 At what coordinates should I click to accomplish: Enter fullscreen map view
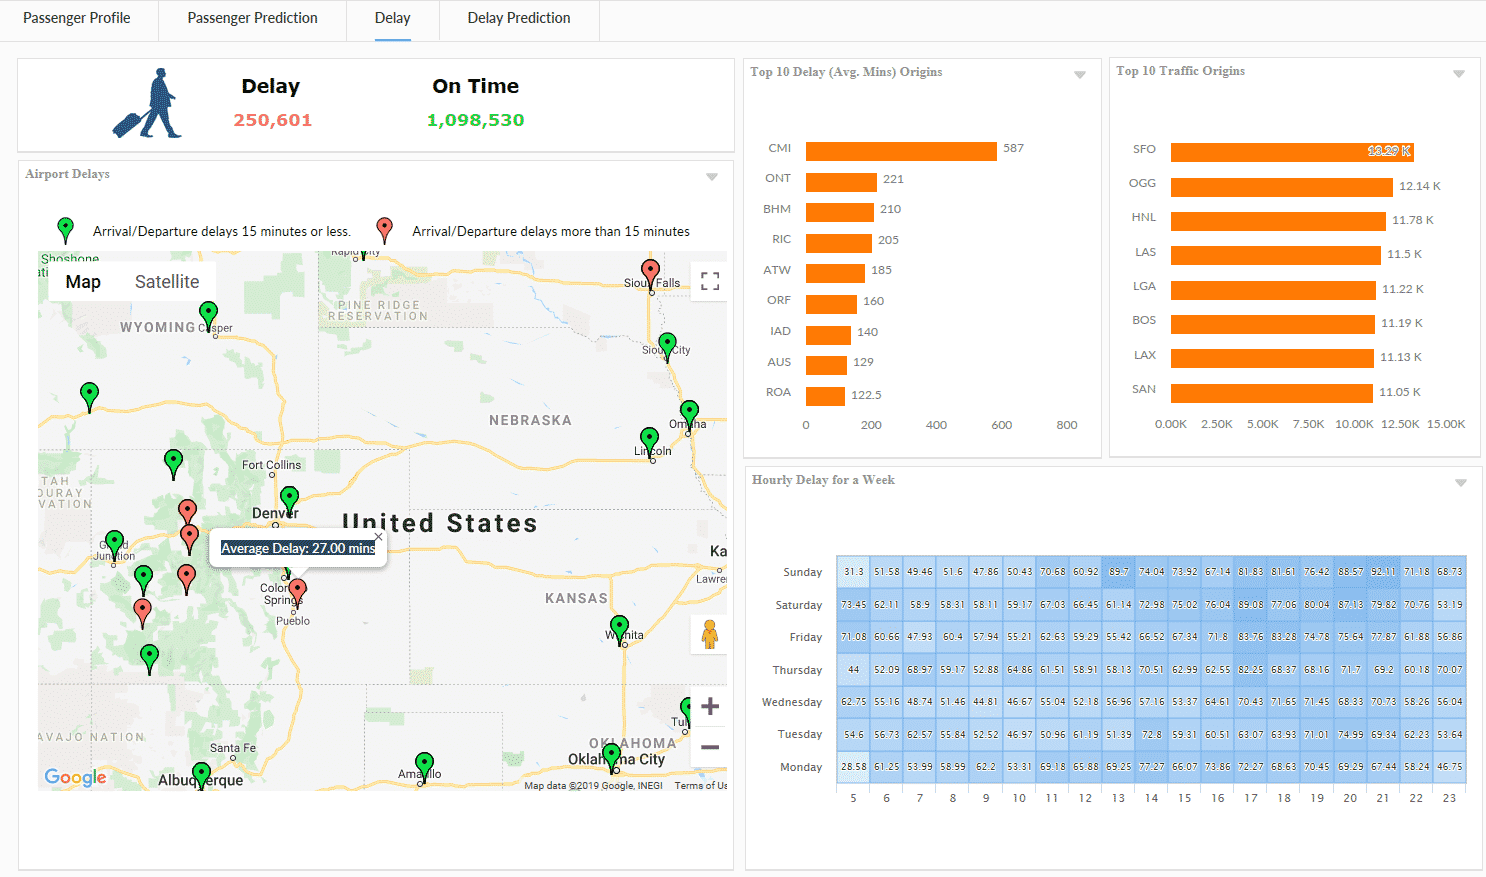tap(709, 281)
